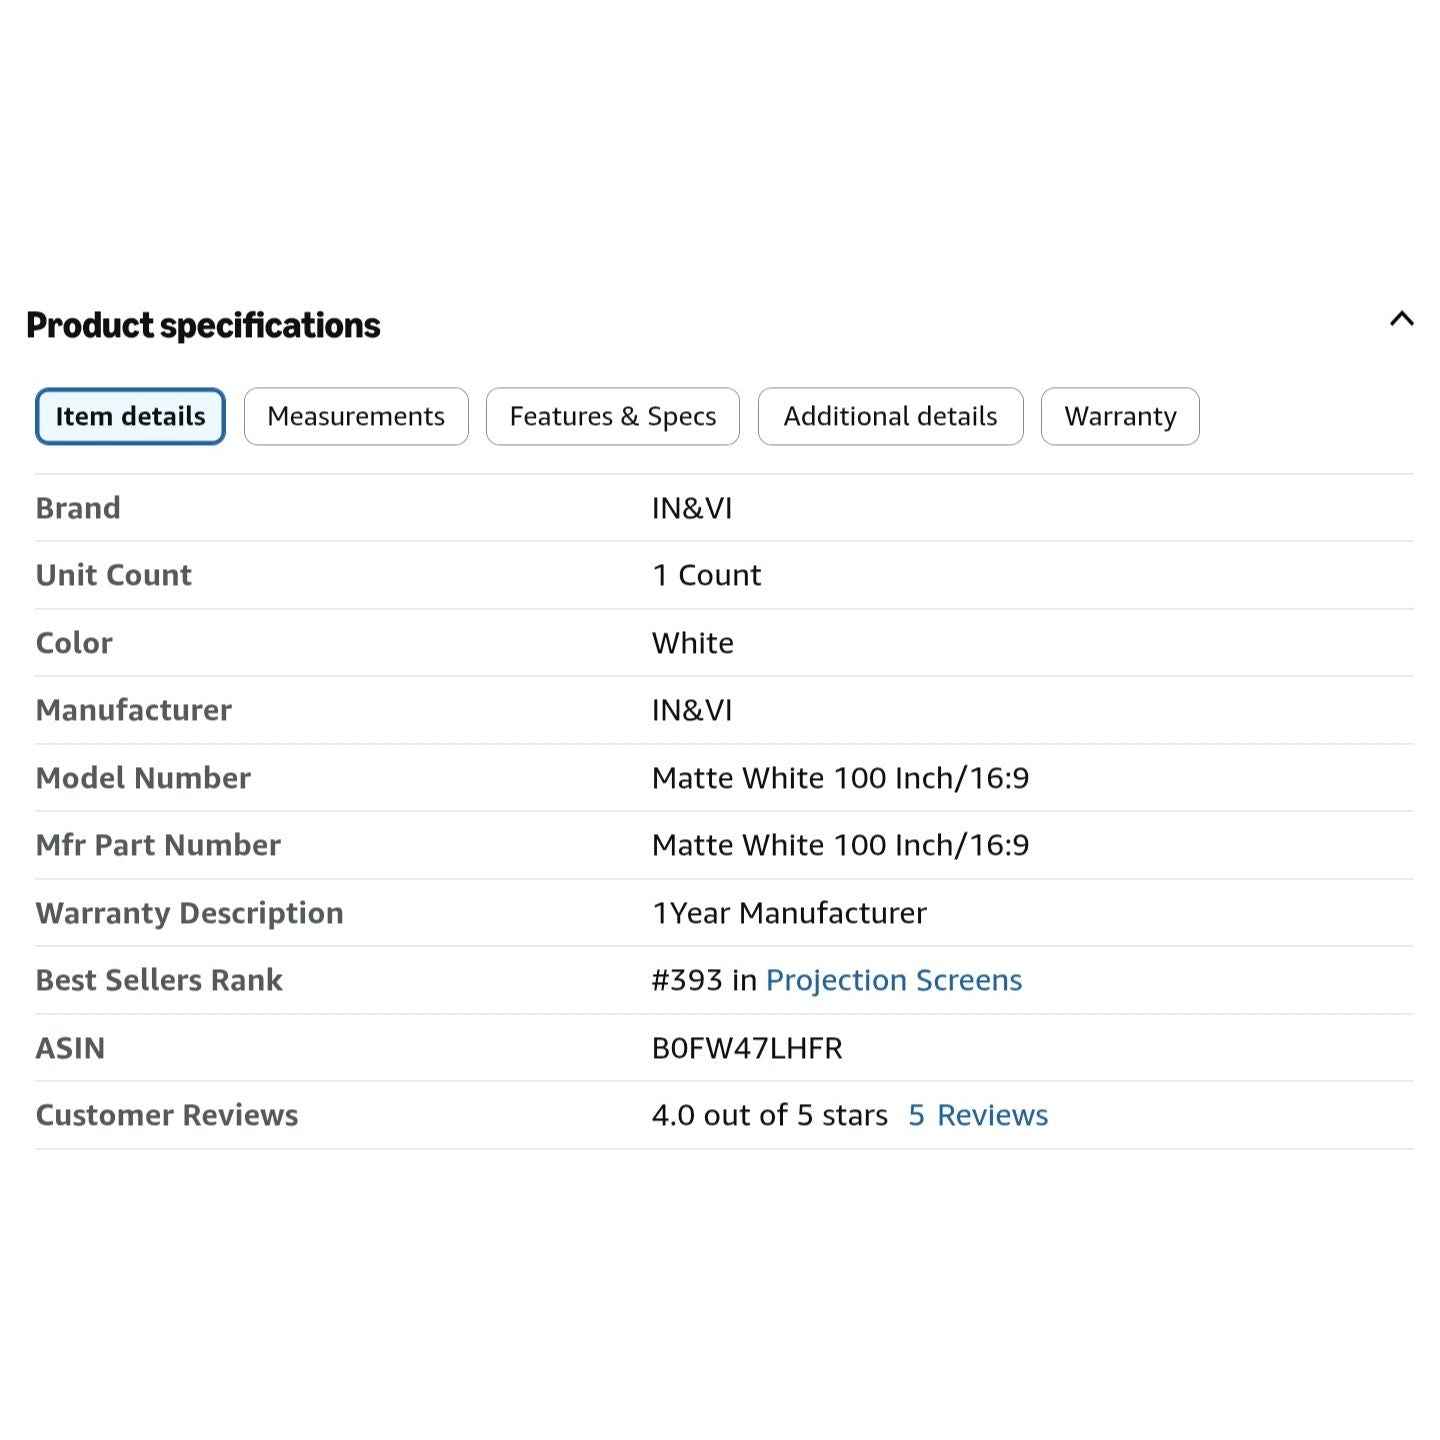Viewport: 1440px width, 1440px height.
Task: Click the 4.0 out of 5 stars text
Action: click(770, 1115)
